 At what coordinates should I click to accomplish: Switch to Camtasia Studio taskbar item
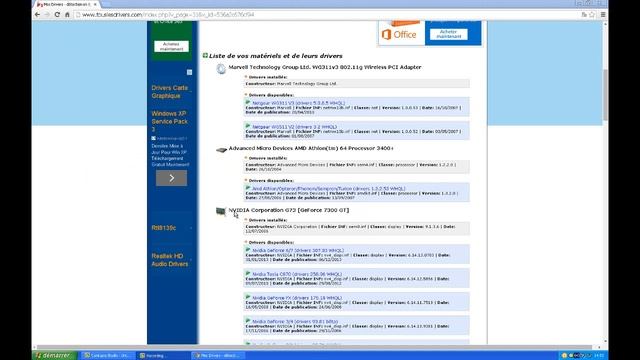[x=107, y=356]
